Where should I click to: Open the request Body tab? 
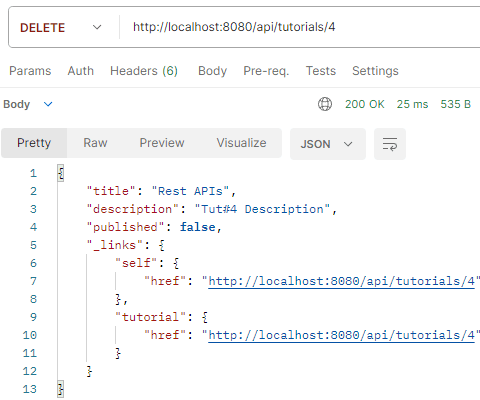tap(212, 71)
